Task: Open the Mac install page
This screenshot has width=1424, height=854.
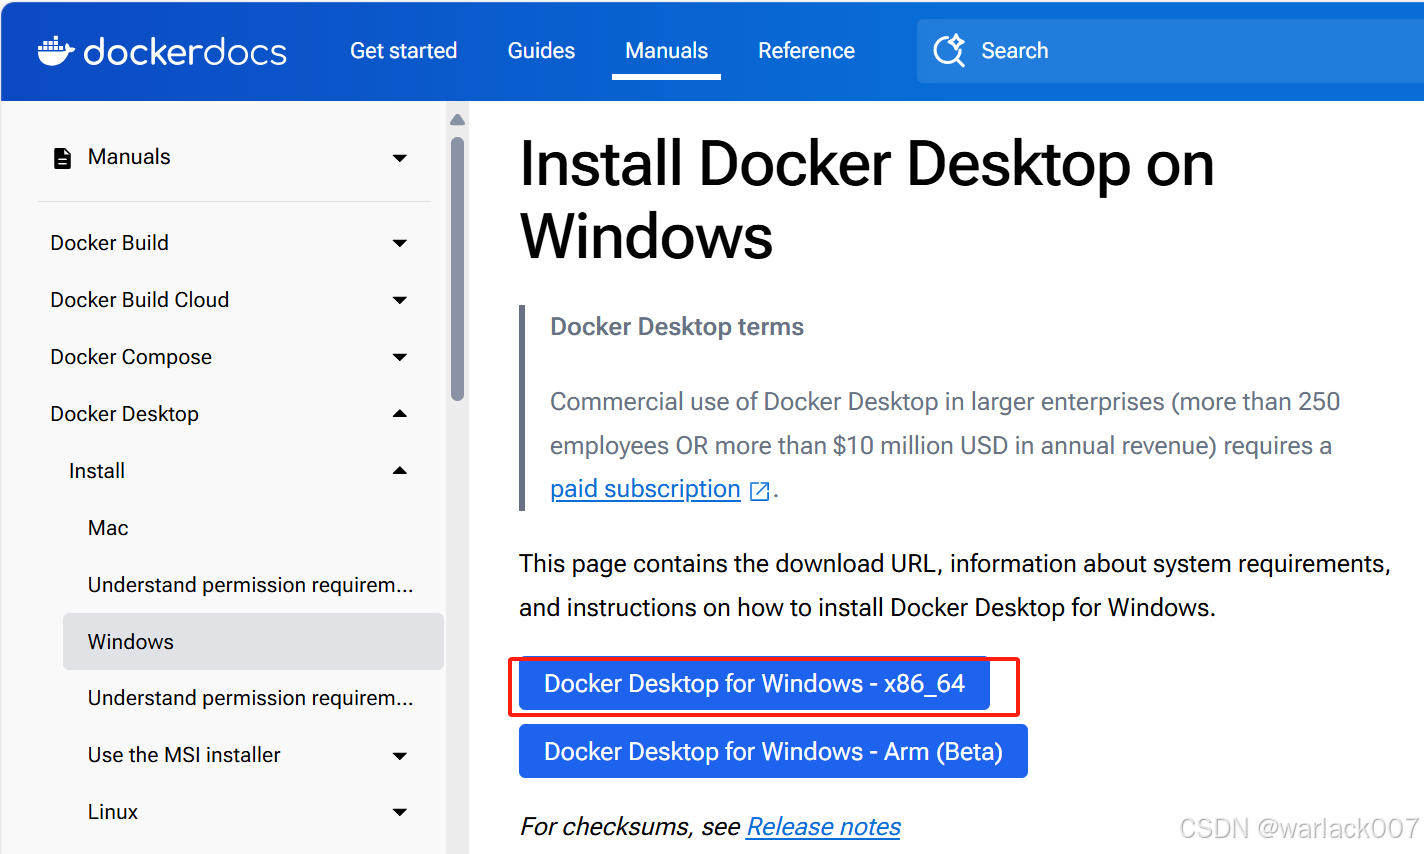Action: coord(108,528)
